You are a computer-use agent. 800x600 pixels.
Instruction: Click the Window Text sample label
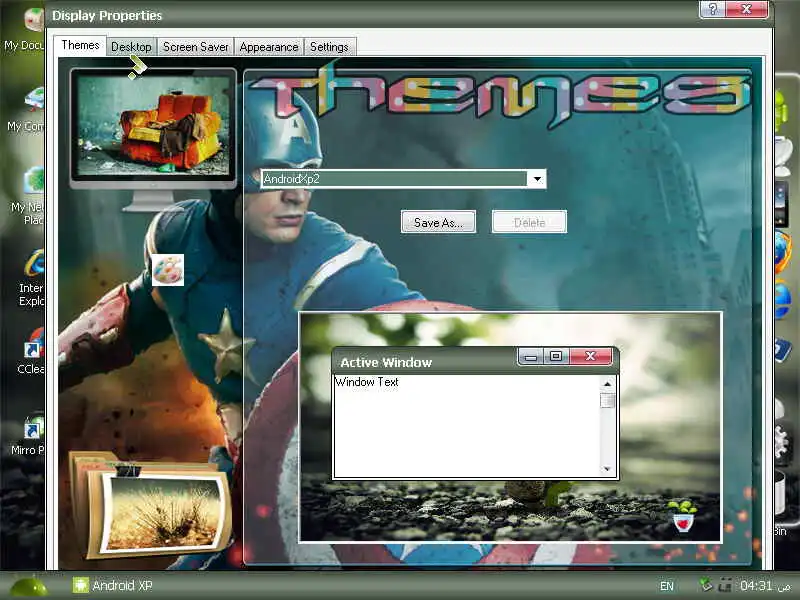tap(366, 382)
